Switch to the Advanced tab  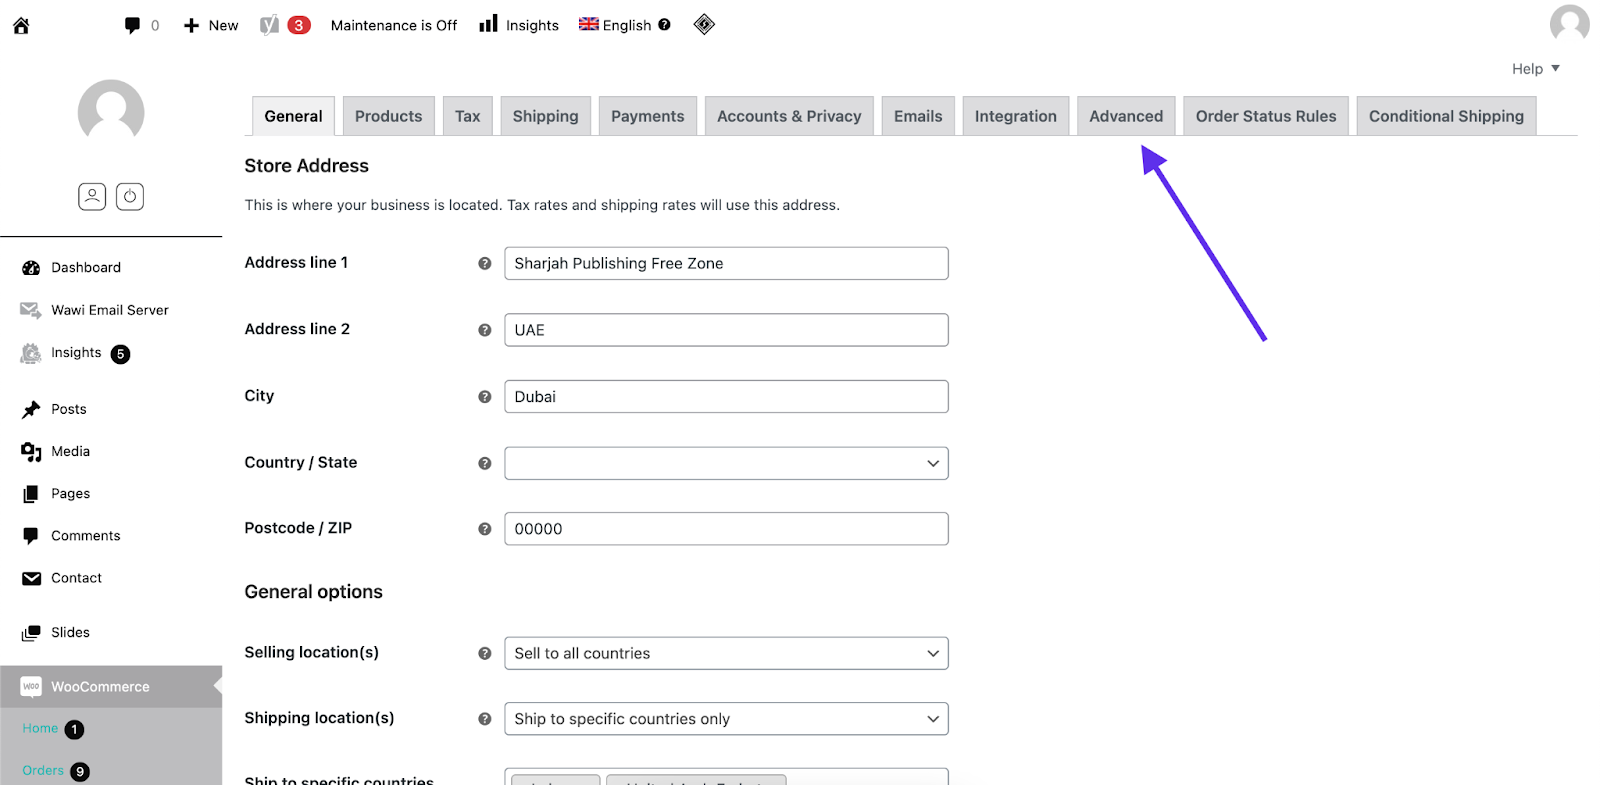click(x=1126, y=116)
